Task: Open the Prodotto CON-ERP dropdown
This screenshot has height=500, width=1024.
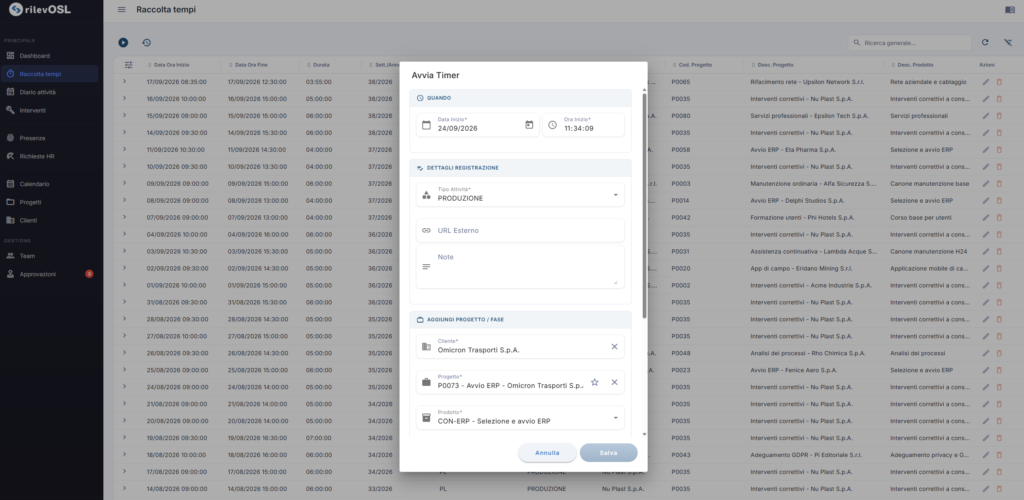Action: pyautogui.click(x=520, y=418)
